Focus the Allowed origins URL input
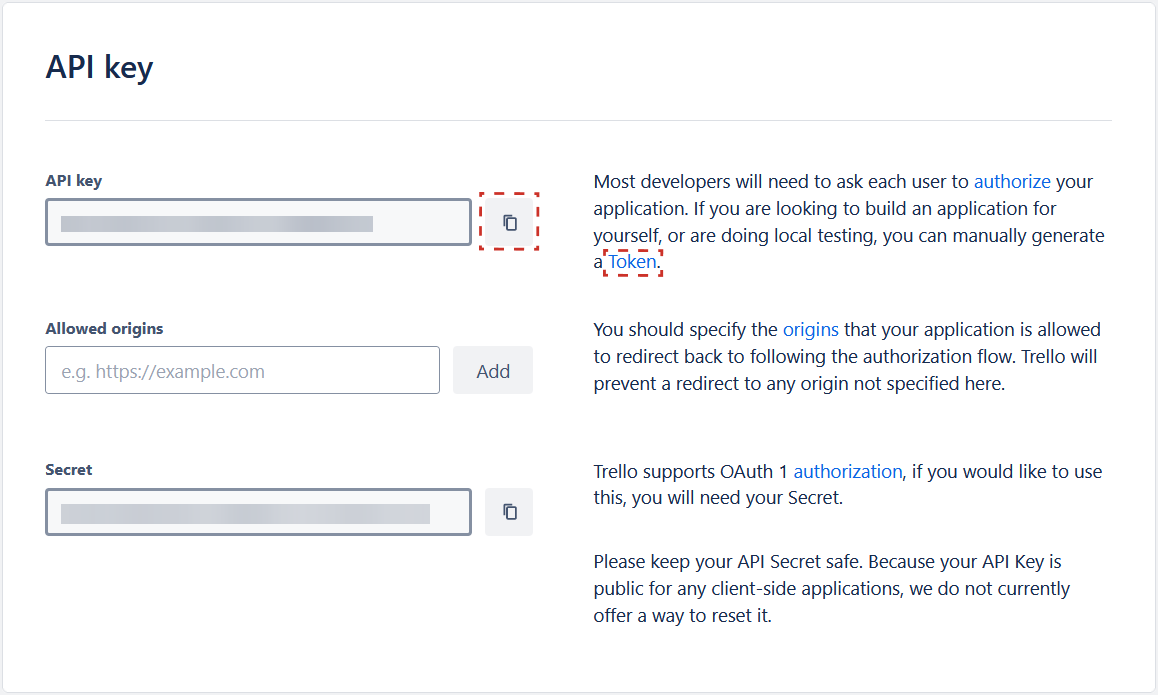Viewport: 1158px width, 695px height. pos(242,370)
